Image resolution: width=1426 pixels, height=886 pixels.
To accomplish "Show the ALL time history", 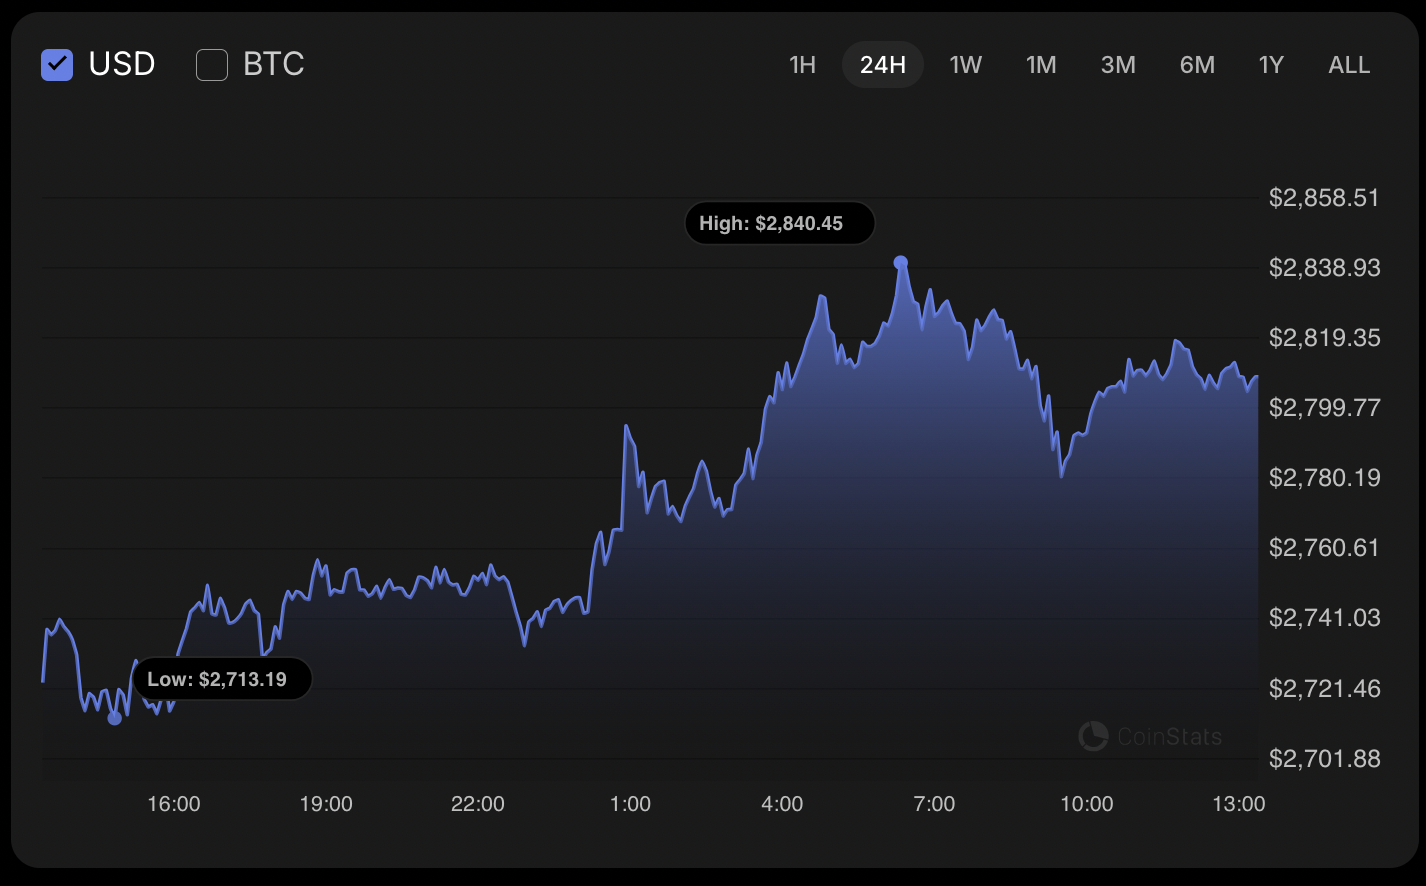I will click(x=1348, y=64).
